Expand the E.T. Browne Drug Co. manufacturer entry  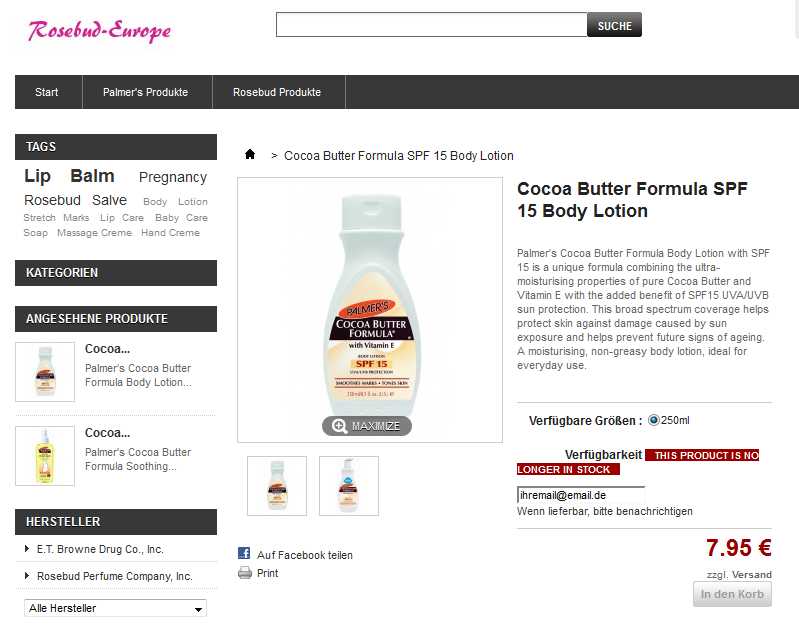point(95,549)
